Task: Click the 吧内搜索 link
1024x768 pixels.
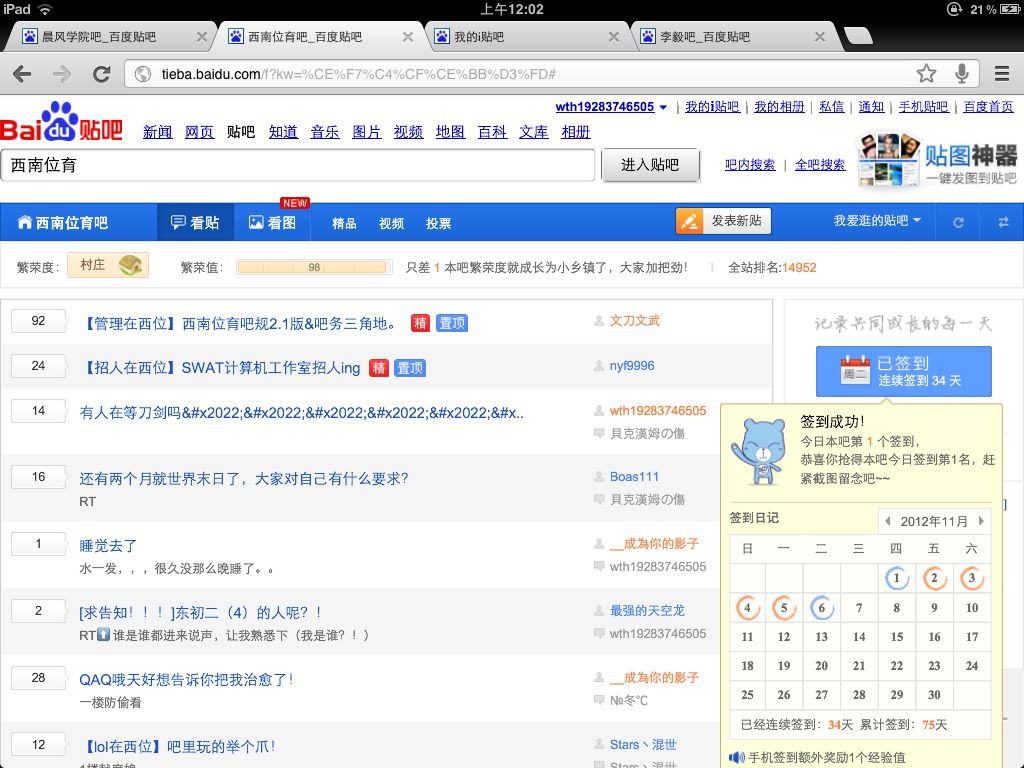Action: point(750,165)
